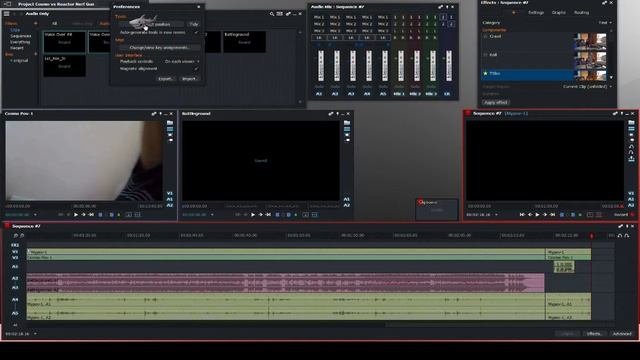Select the All tab in the bin panel
Screen dimensions: 640x360
coord(54,24)
